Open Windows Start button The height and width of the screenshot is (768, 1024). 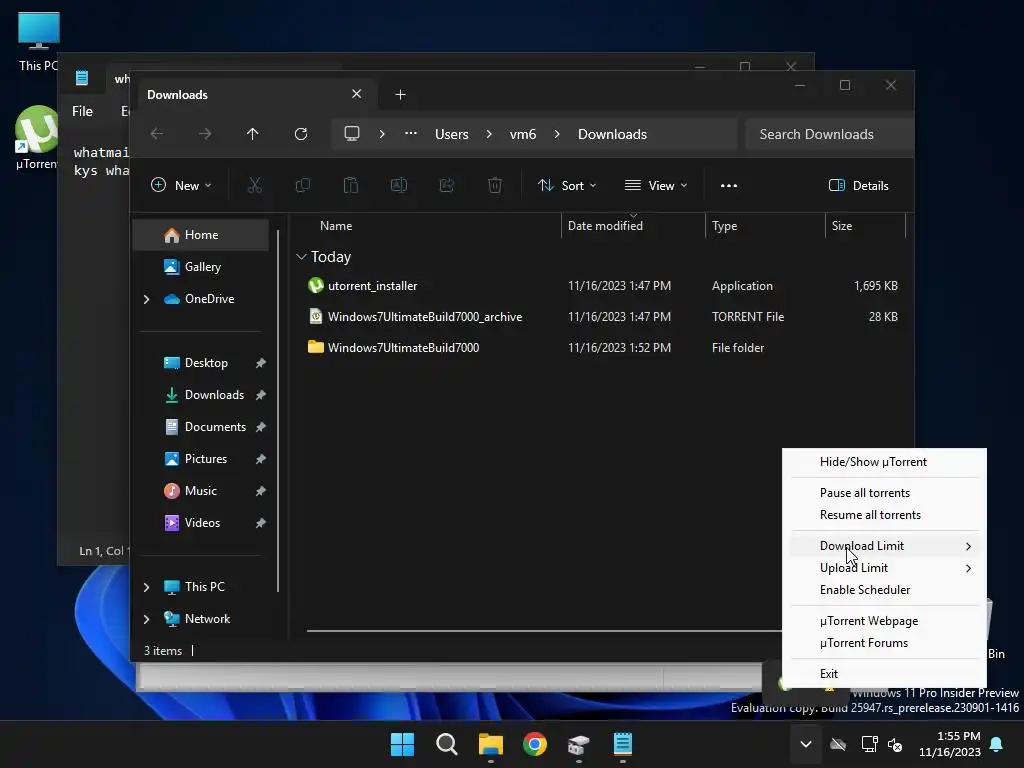(x=402, y=744)
